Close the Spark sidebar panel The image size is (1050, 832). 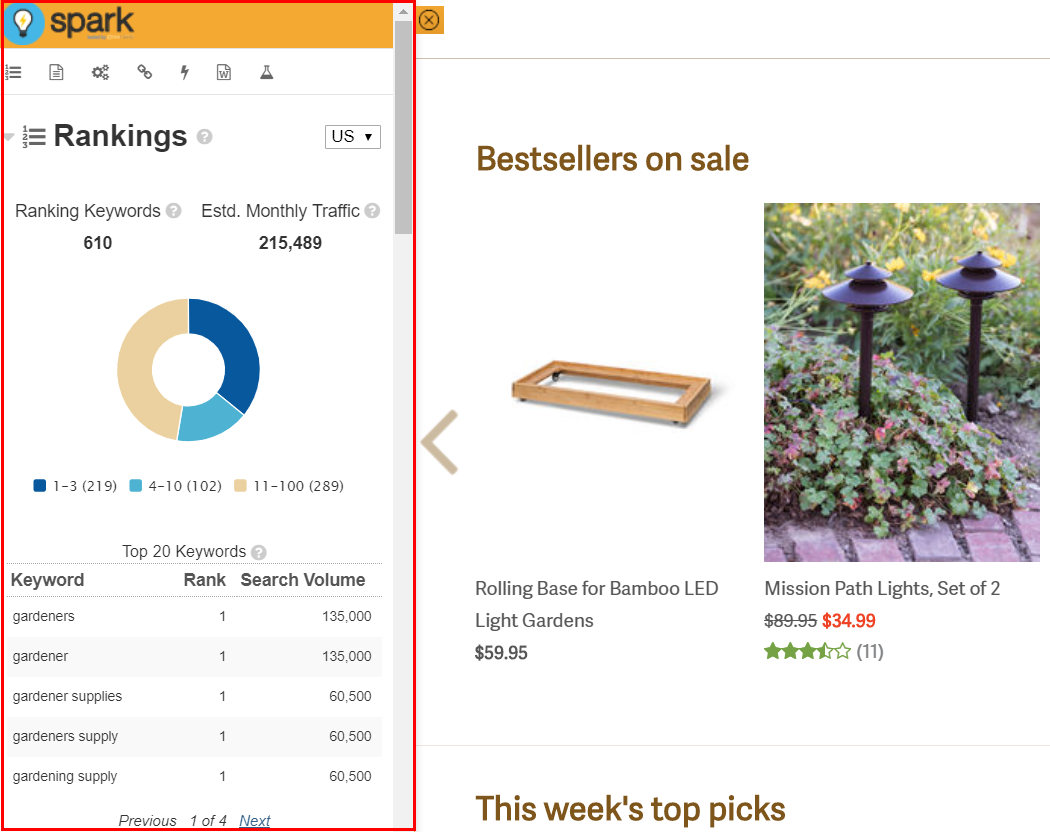click(x=429, y=20)
